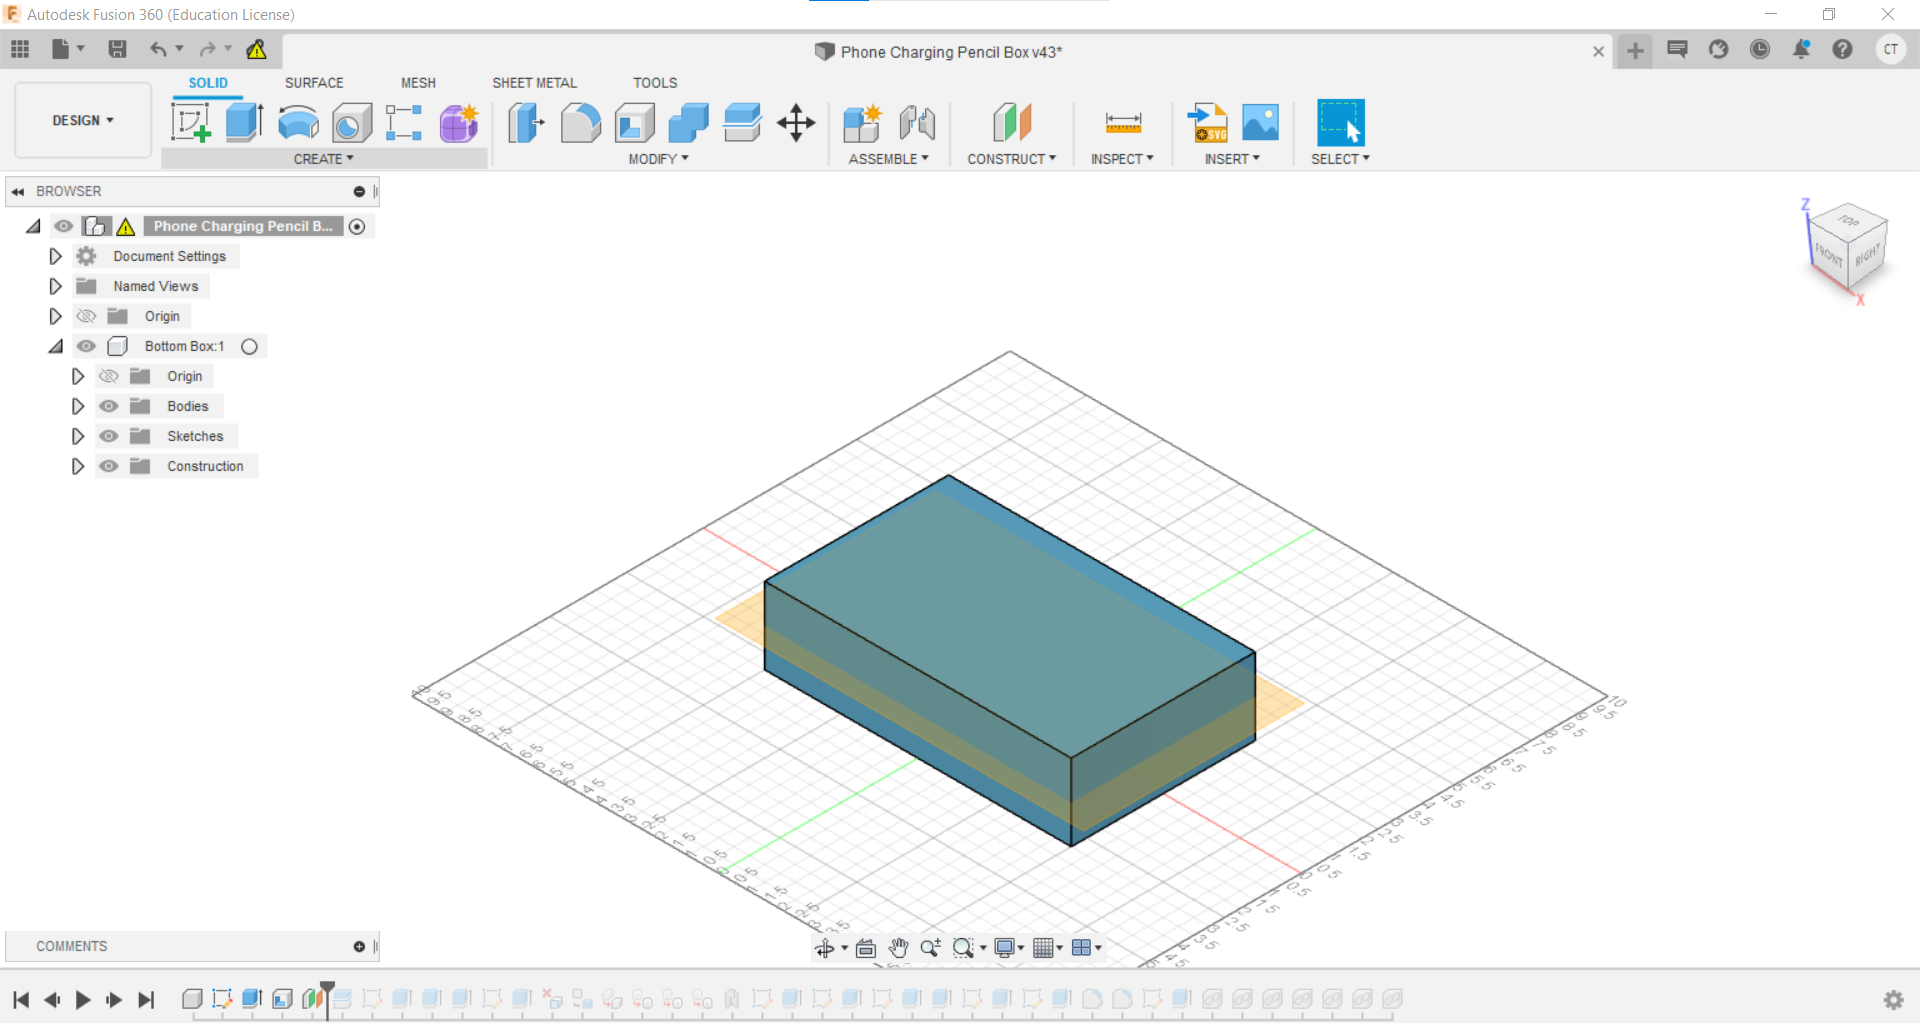Click the Insert Canvas image icon
This screenshot has height=1023, width=1920.
1260,123
